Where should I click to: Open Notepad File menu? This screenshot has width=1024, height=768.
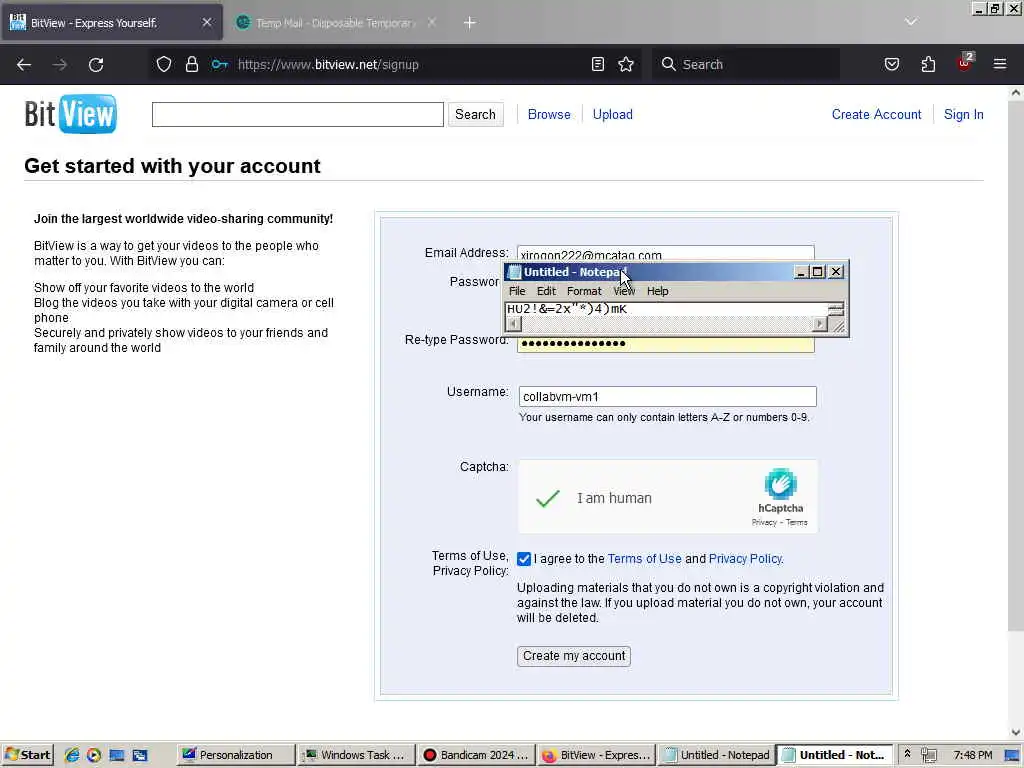pos(517,291)
